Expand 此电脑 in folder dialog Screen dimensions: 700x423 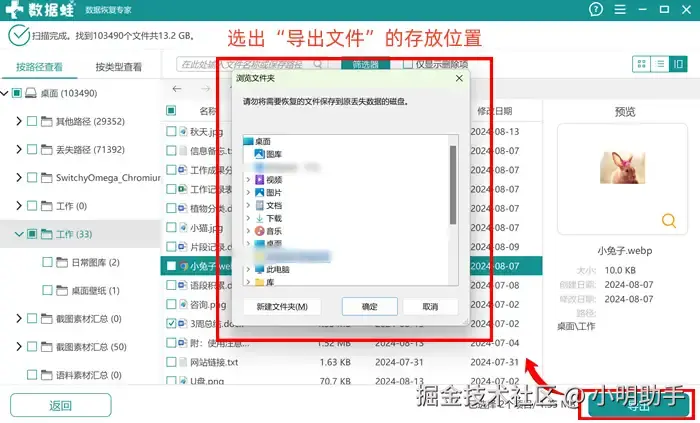click(248, 270)
